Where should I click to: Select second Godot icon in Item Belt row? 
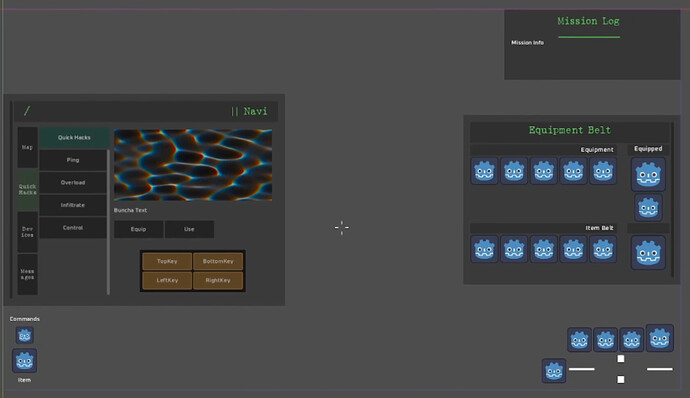(x=514, y=249)
